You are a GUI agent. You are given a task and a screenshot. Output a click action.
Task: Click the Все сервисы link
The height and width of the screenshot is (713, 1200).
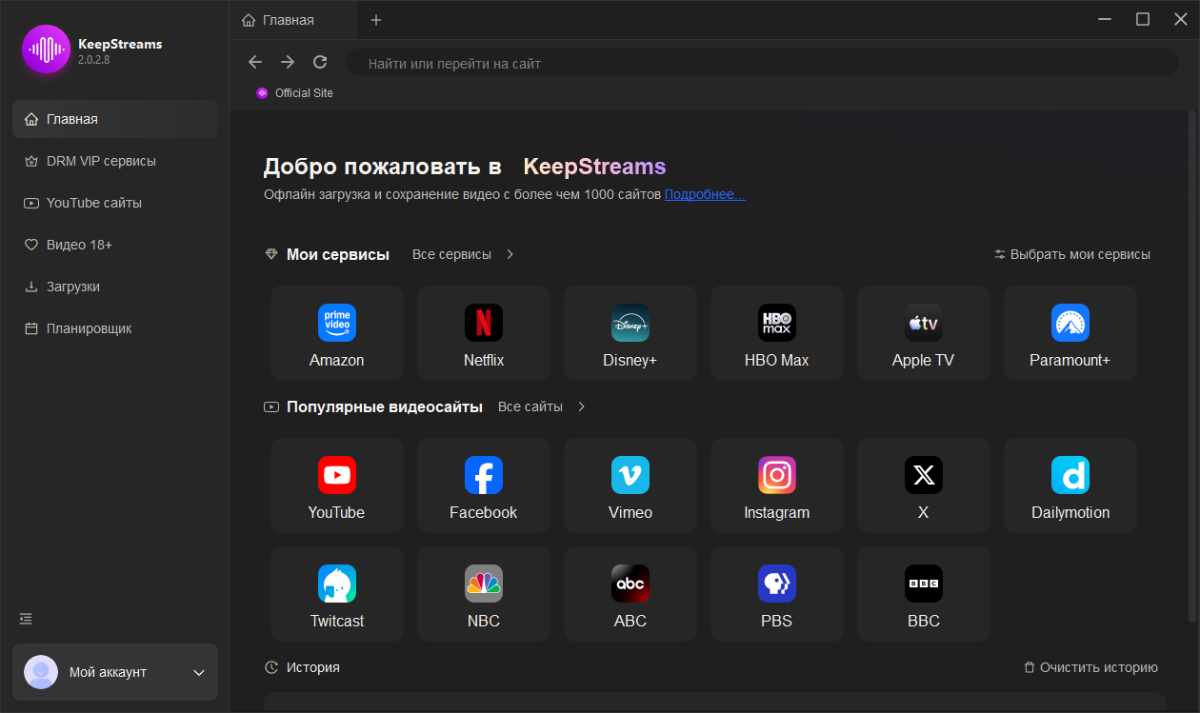click(452, 254)
